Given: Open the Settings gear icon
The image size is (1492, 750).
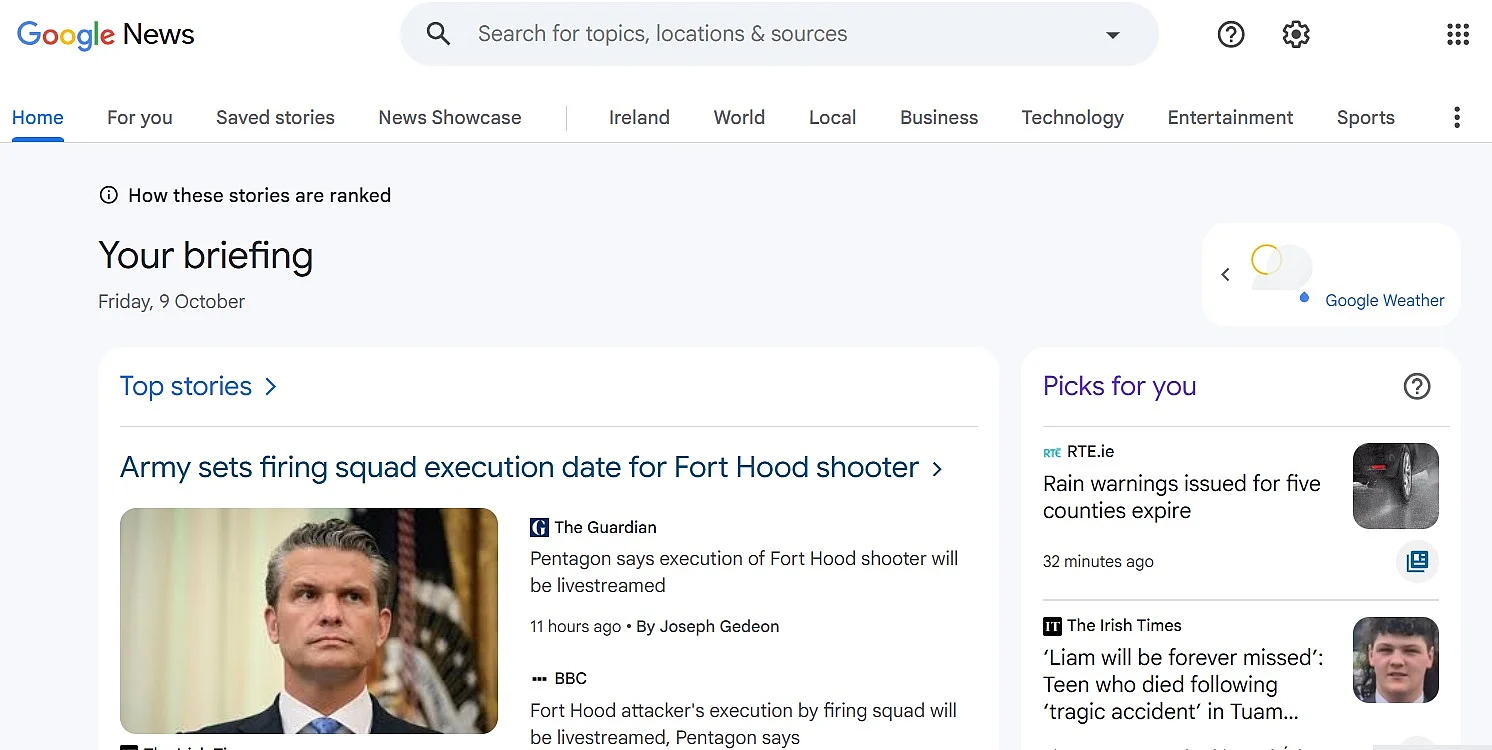Looking at the screenshot, I should 1296,34.
